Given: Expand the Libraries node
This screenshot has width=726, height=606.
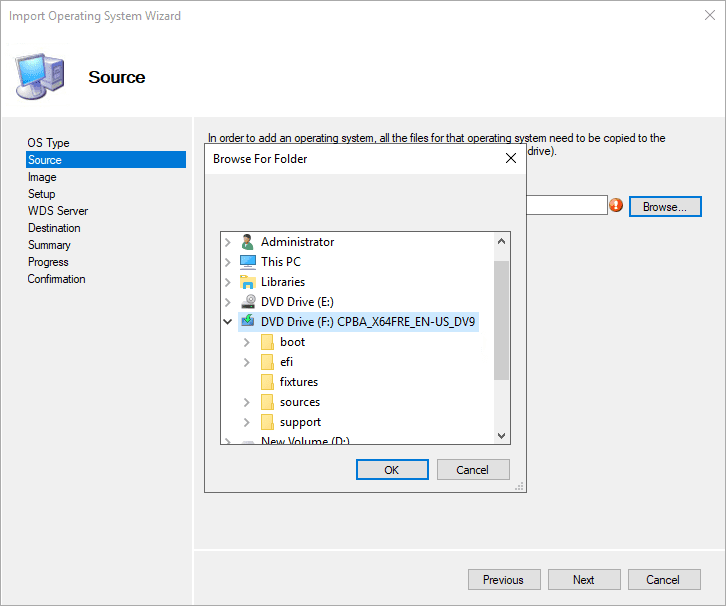Looking at the screenshot, I should coord(227,282).
